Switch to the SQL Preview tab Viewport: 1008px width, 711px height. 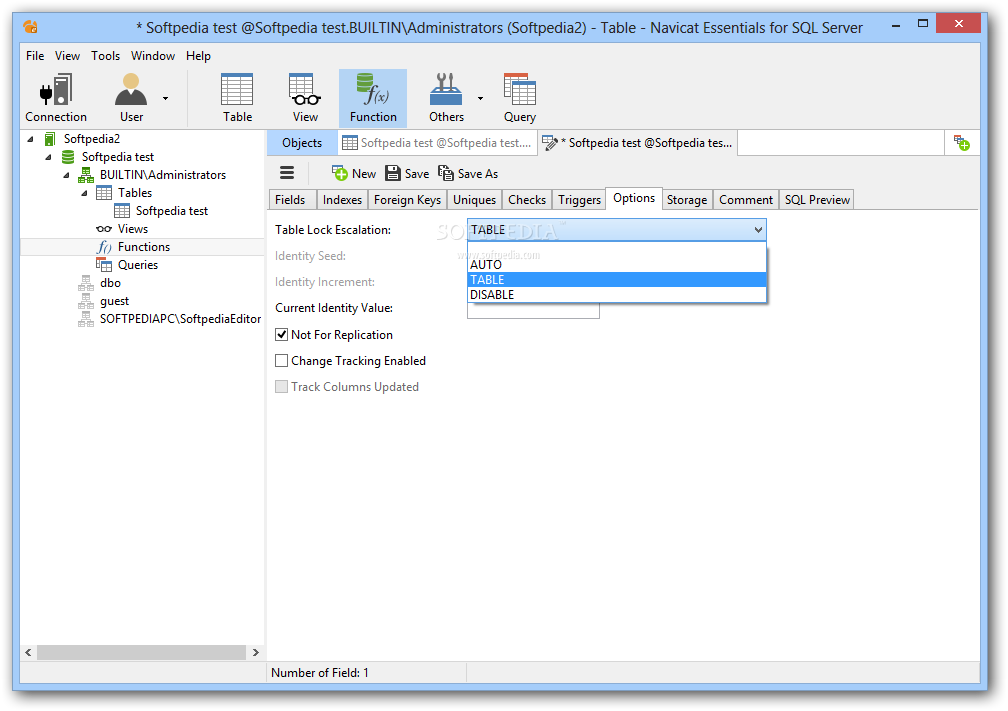pos(817,200)
